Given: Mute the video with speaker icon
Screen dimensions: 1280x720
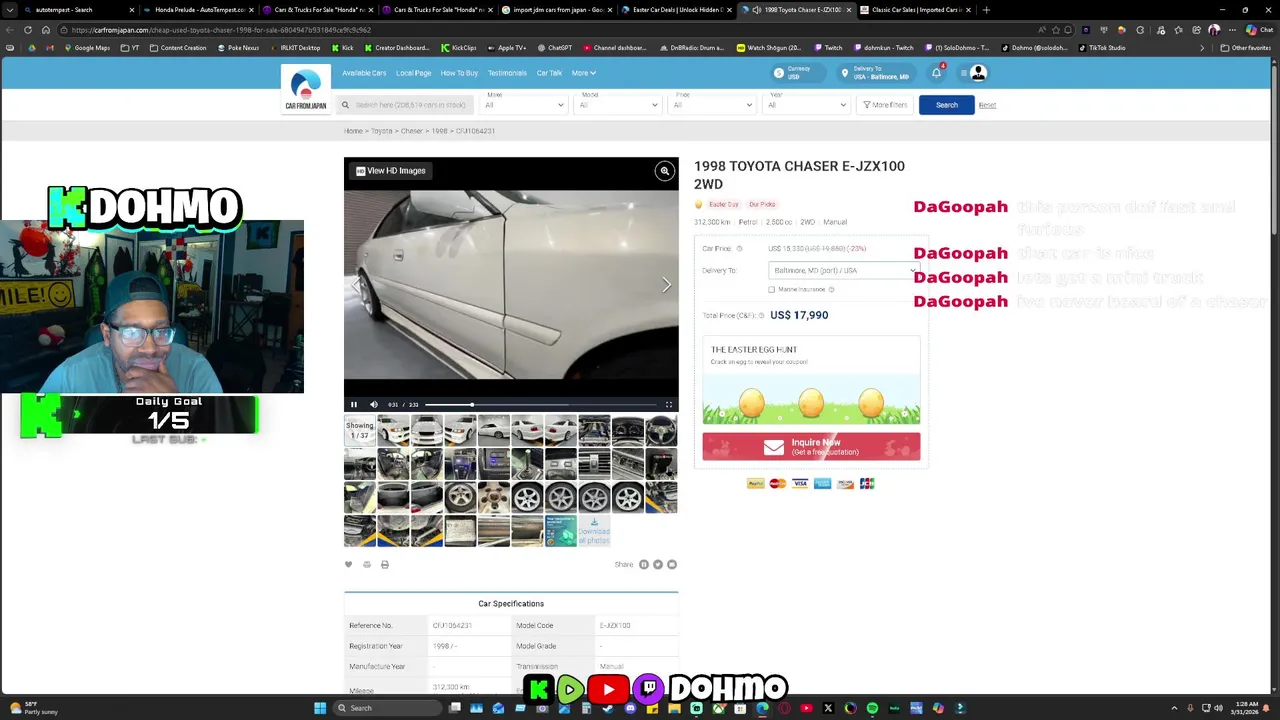Looking at the screenshot, I should tap(374, 405).
